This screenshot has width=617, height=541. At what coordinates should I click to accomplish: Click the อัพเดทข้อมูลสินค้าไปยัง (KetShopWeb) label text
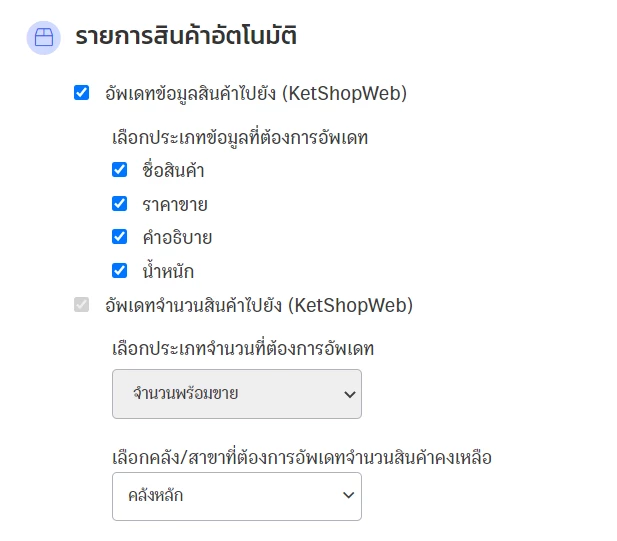click(256, 94)
